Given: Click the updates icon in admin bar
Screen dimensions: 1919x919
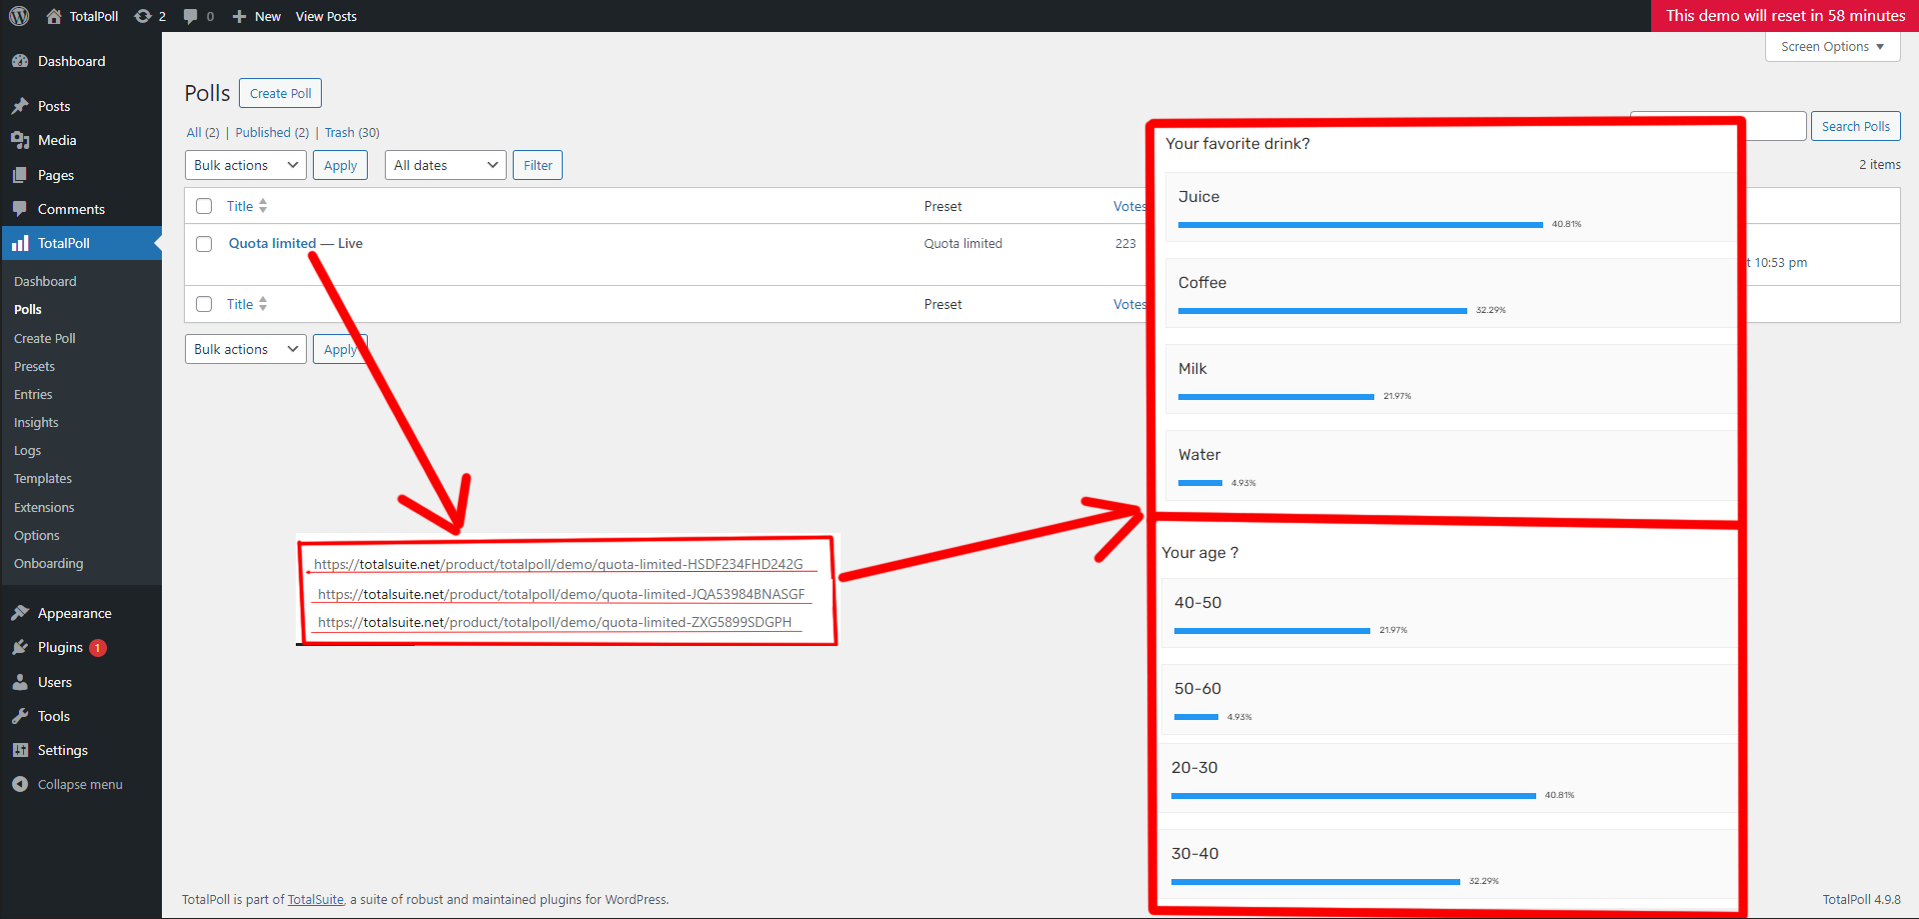Looking at the screenshot, I should (x=143, y=16).
